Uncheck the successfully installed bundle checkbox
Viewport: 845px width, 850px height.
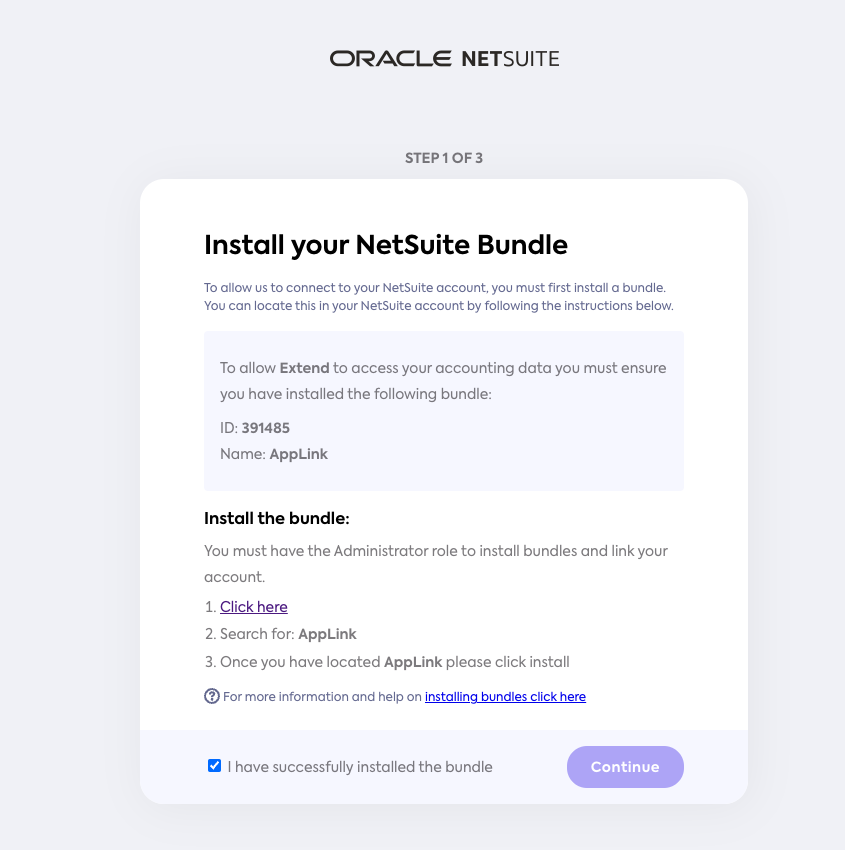click(x=214, y=766)
